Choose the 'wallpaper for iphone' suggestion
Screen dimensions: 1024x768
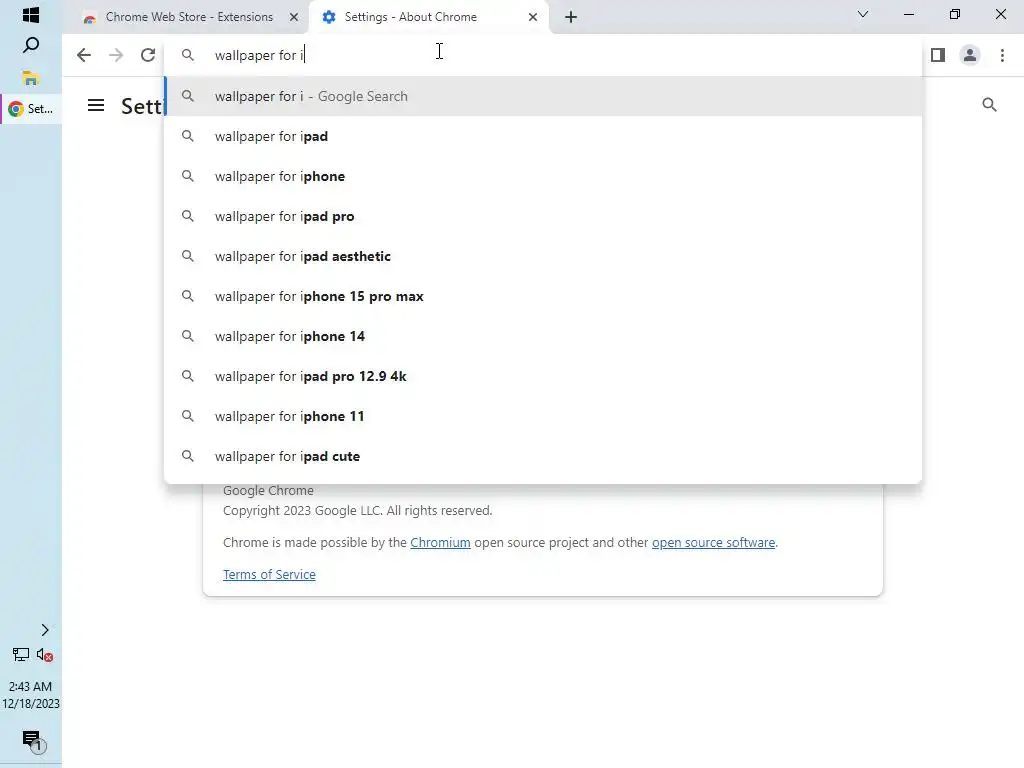pyautogui.click(x=543, y=176)
